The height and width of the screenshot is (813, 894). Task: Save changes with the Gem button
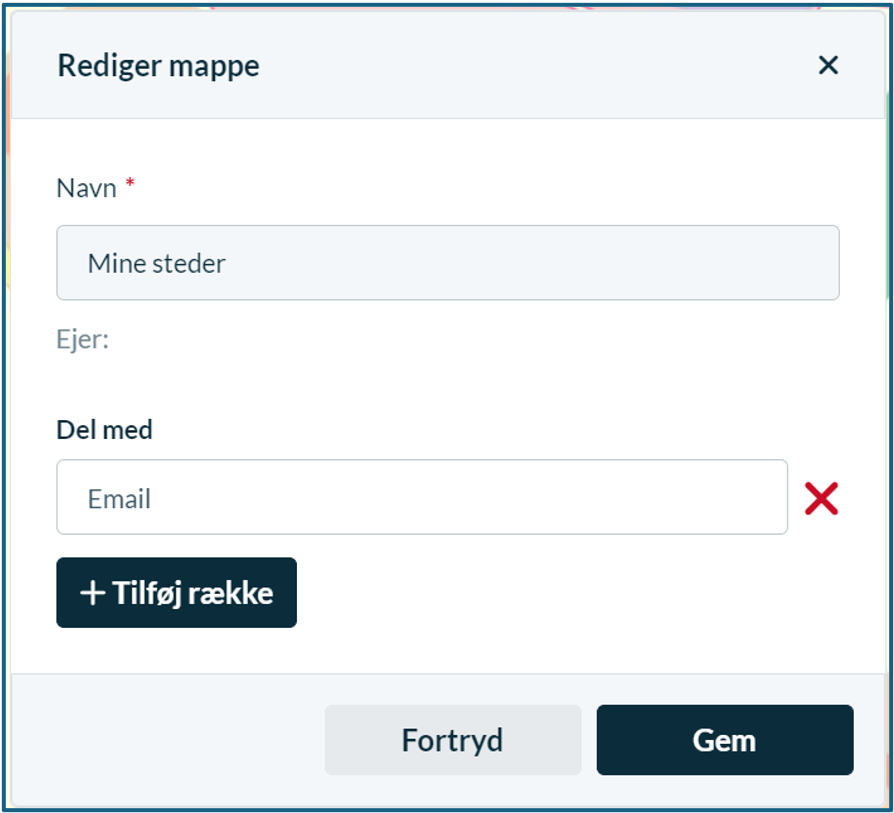(725, 739)
